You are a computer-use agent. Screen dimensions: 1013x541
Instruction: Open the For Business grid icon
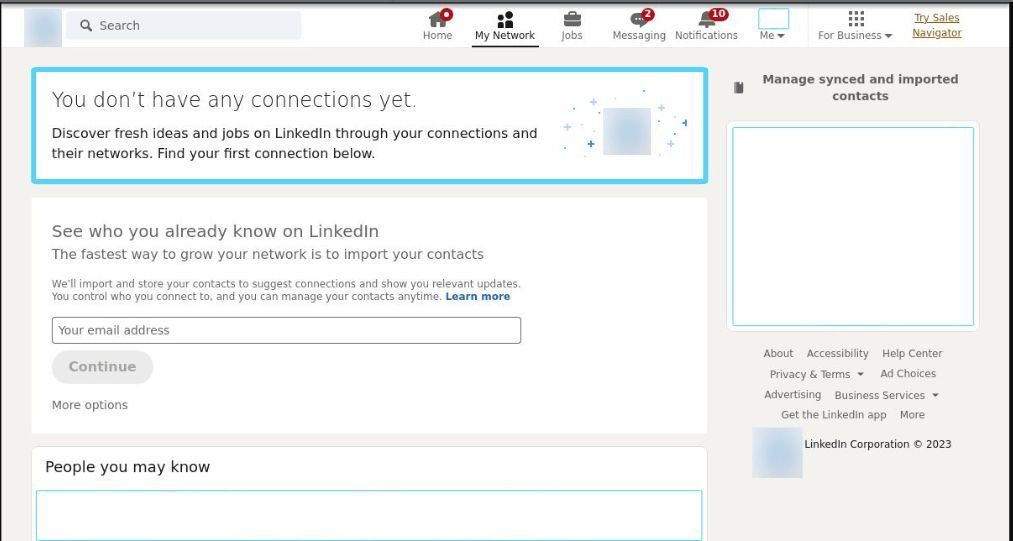856,18
